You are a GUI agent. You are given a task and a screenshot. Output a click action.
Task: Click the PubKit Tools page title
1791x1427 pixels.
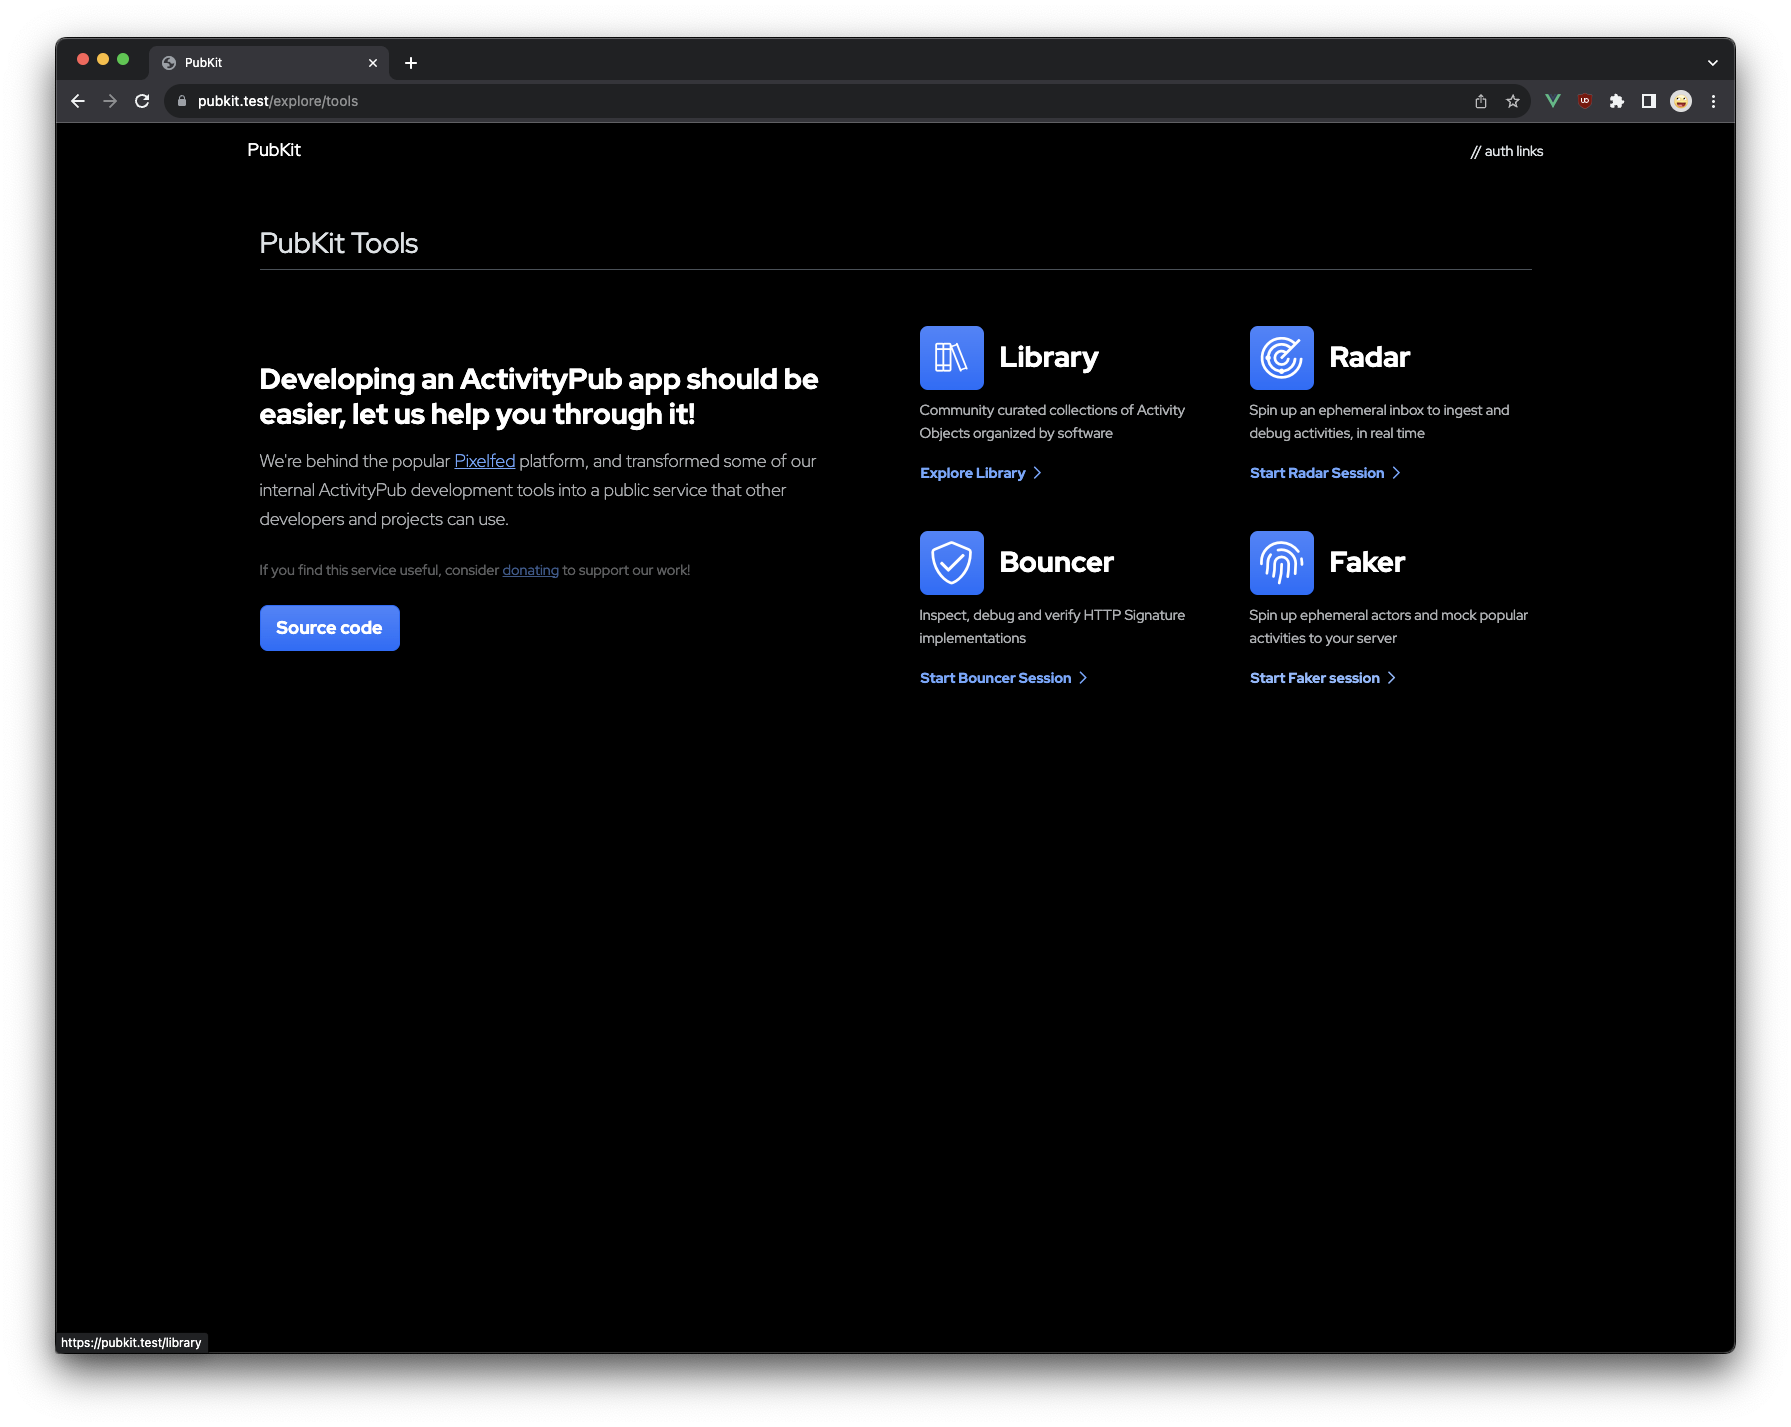(339, 243)
